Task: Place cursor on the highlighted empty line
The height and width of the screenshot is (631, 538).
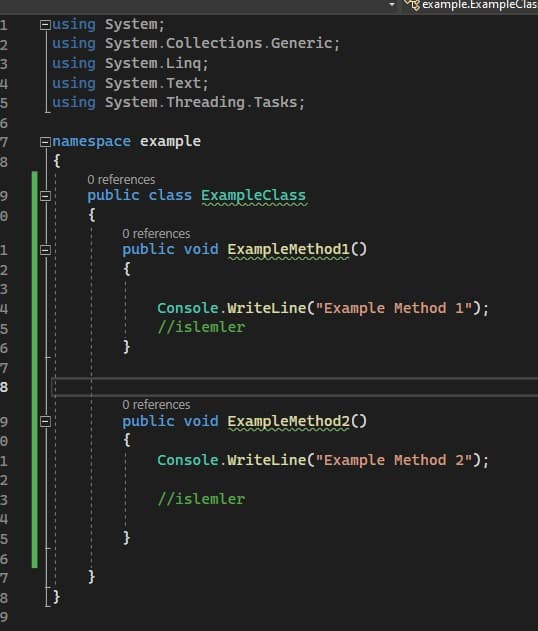Action: pos(295,387)
